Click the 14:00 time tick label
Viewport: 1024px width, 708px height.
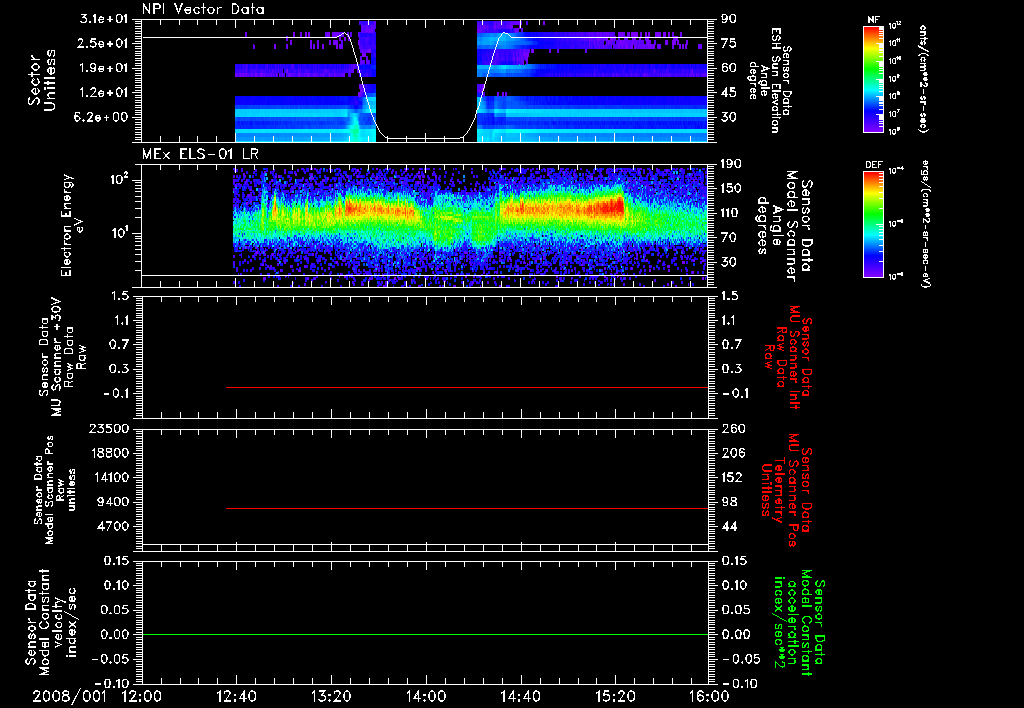pos(426,696)
